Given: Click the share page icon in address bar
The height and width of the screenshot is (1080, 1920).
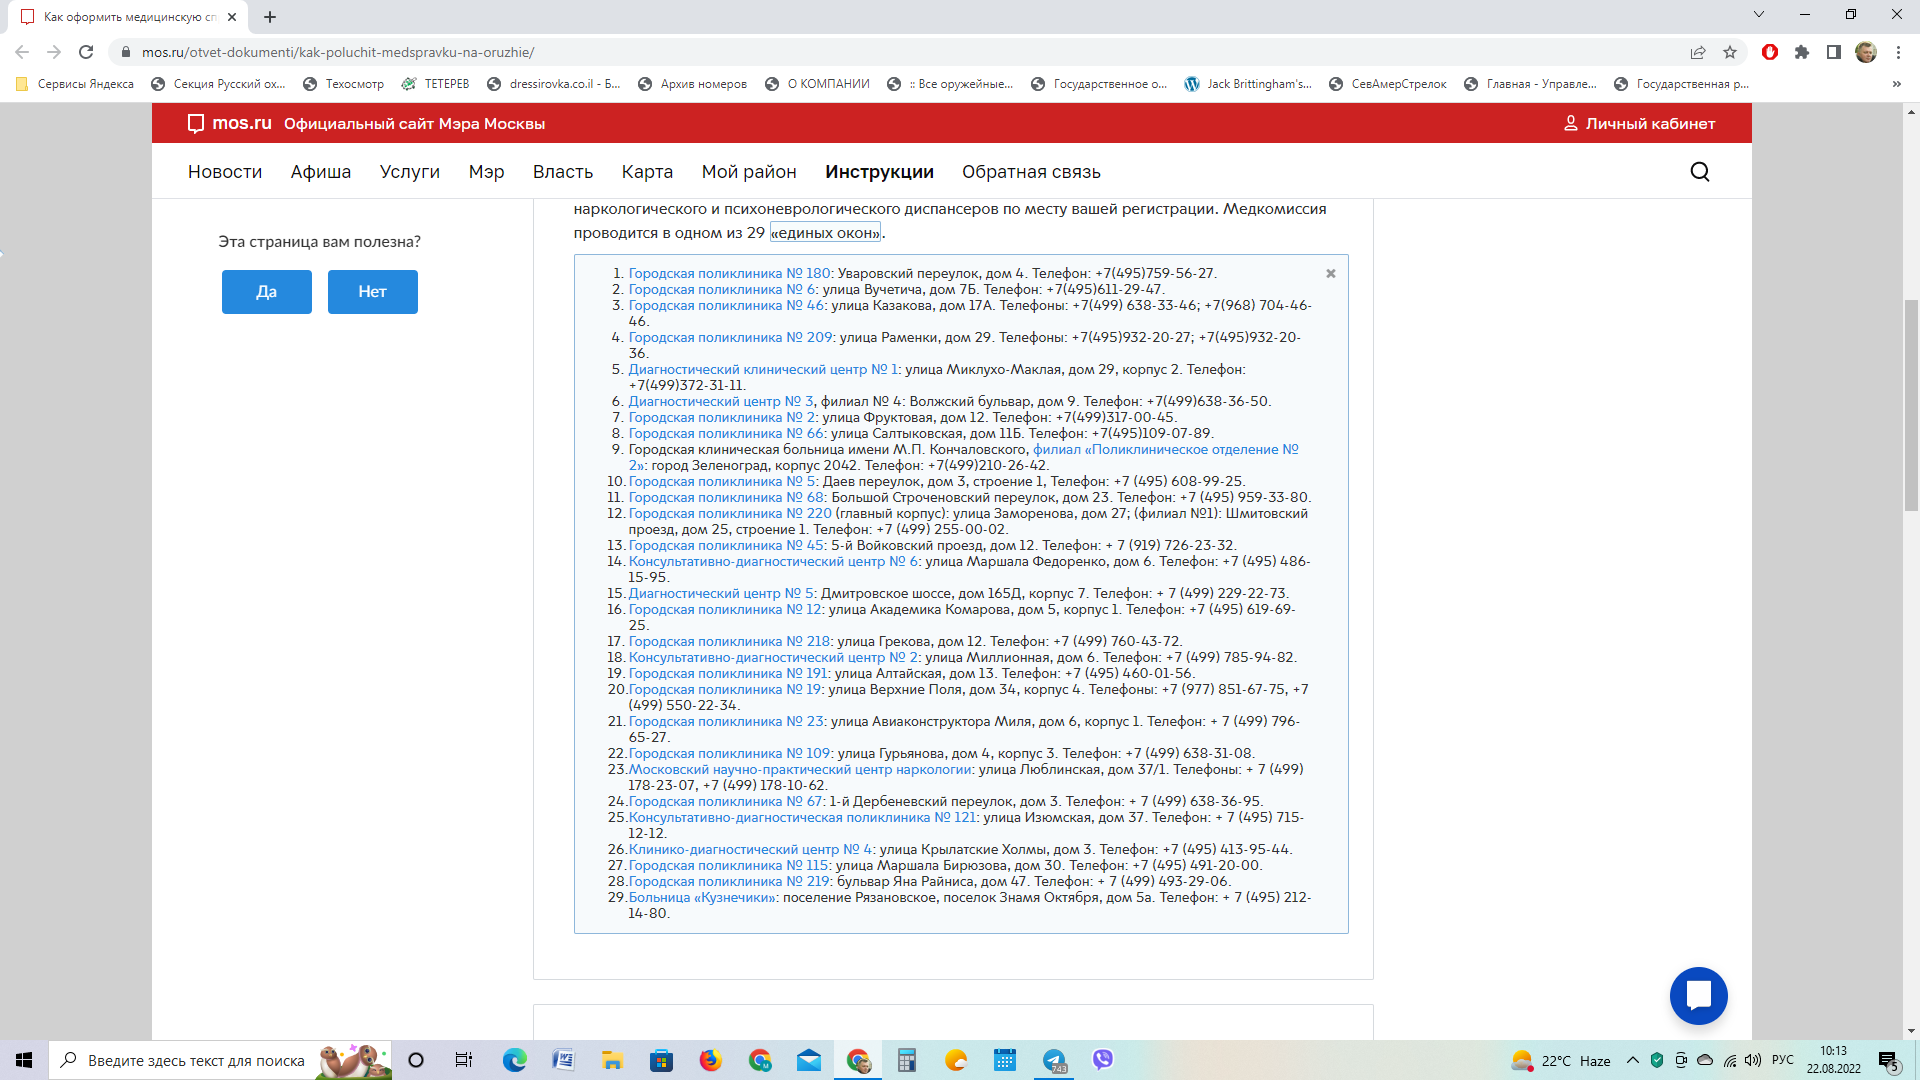Looking at the screenshot, I should pos(1697,52).
